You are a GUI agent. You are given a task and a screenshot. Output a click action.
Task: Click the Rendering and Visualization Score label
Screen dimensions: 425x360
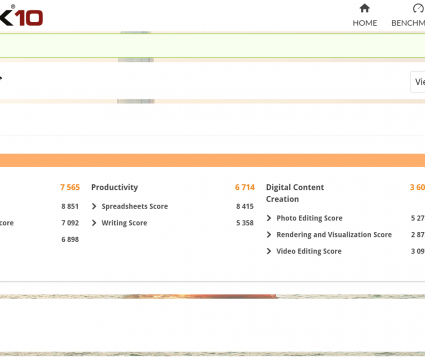click(334, 235)
